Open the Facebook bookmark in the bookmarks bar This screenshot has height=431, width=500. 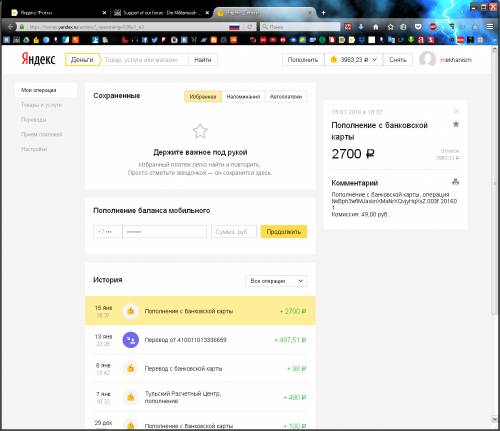pyautogui.click(x=145, y=40)
